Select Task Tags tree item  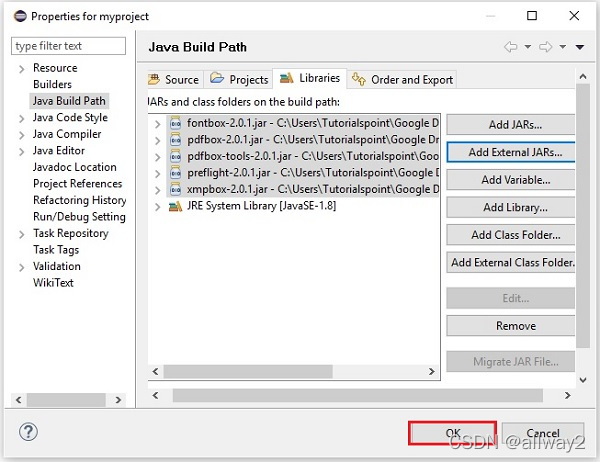56,250
